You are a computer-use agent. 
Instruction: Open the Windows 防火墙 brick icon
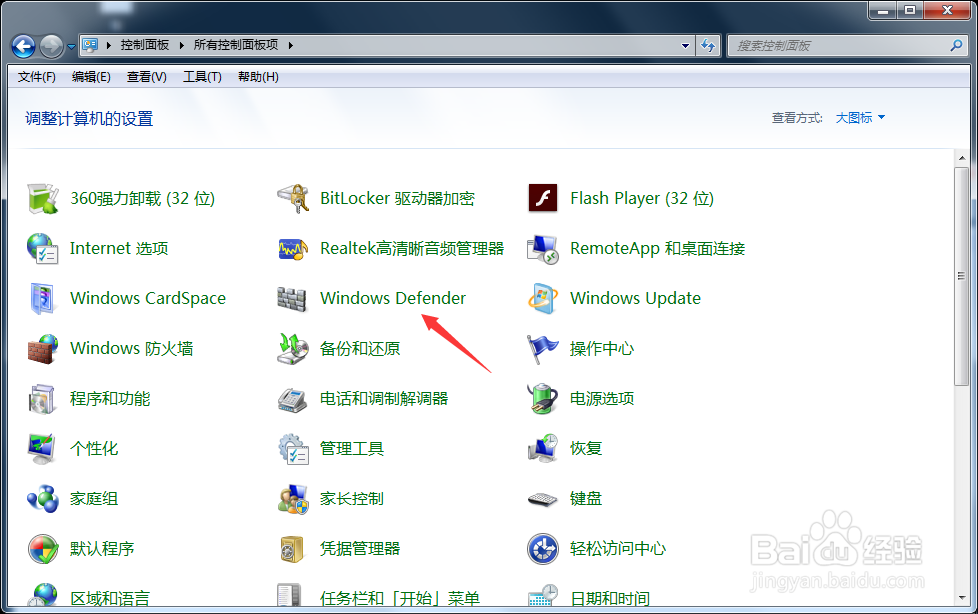pos(43,349)
